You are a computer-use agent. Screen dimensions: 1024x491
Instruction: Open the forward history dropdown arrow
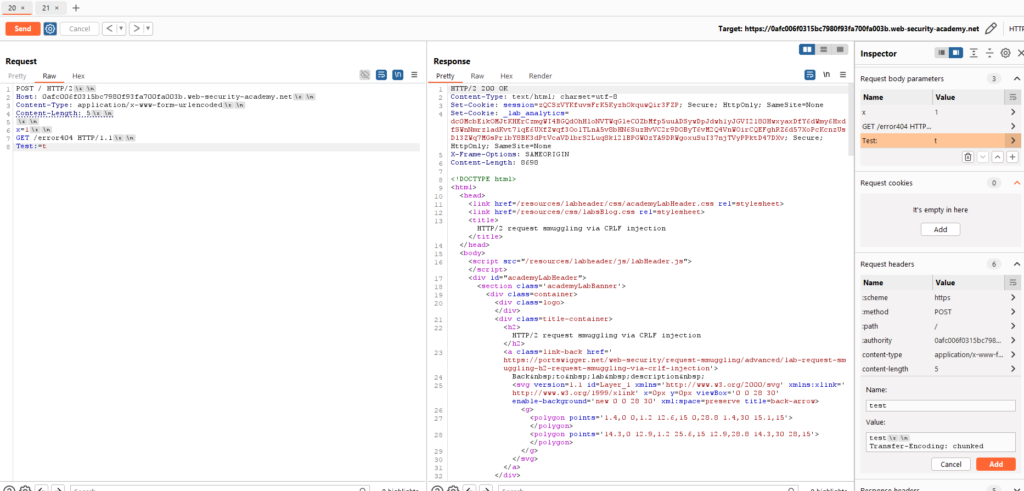[x=148, y=29]
